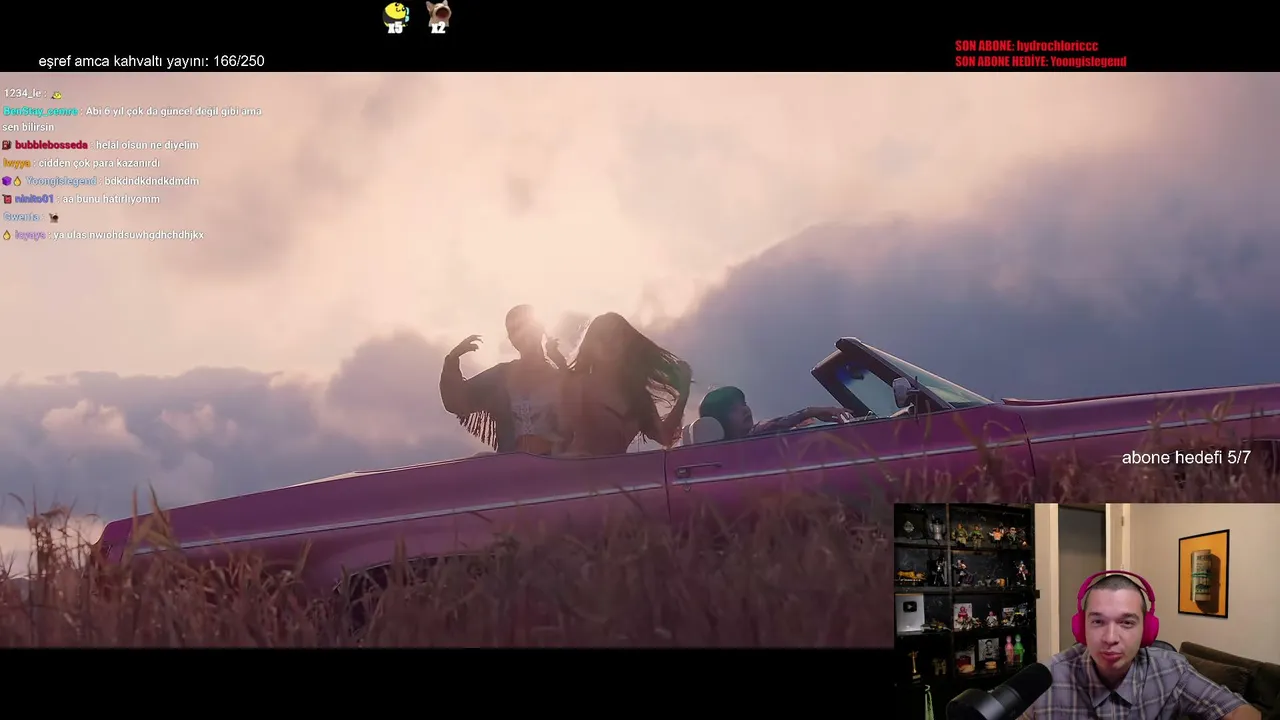Viewport: 1280px width, 720px height.
Task: Click the username ninito01 in chat
Action: pyautogui.click(x=34, y=199)
